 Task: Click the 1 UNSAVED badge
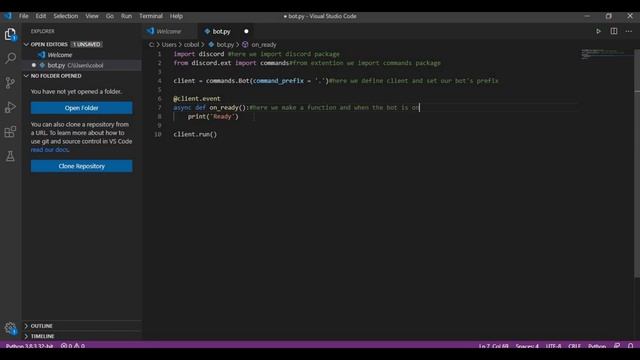[x=87, y=44]
